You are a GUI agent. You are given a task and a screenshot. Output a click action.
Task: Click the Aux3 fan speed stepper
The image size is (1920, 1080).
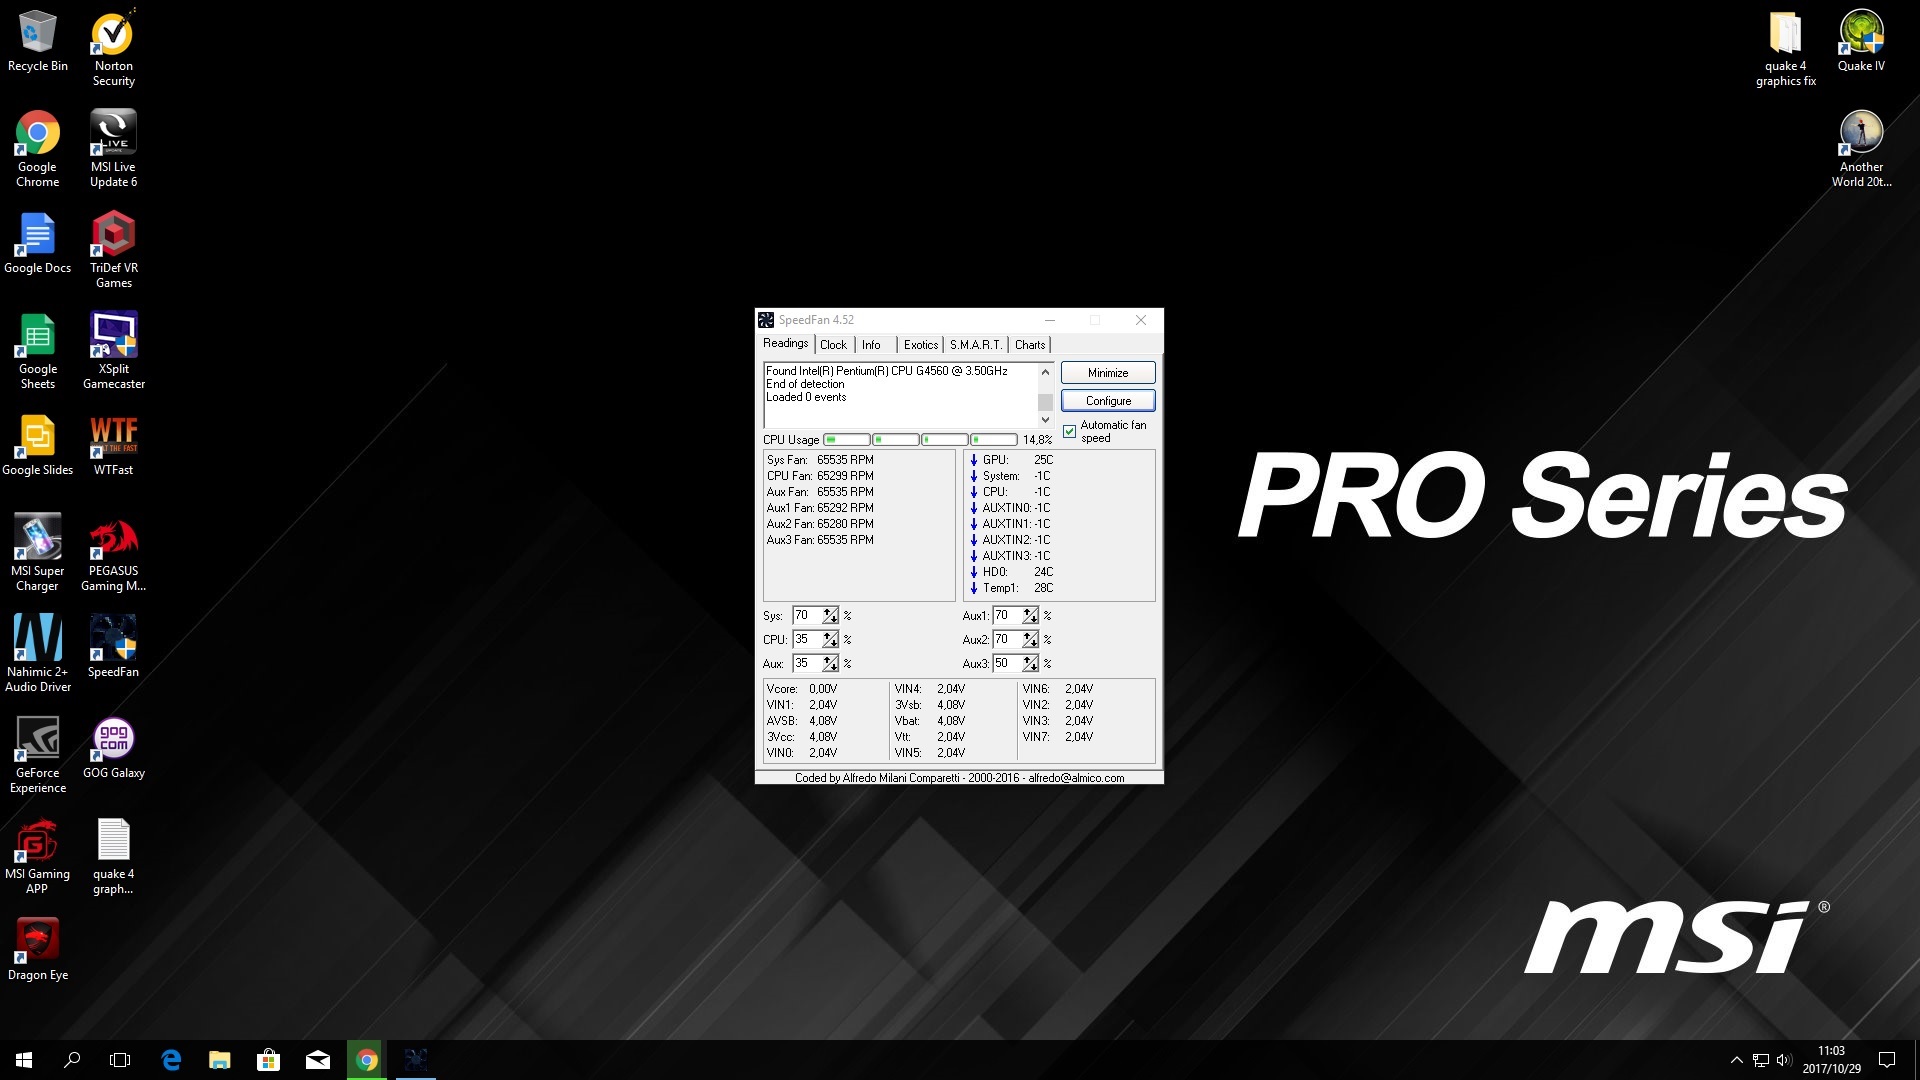click(1030, 664)
